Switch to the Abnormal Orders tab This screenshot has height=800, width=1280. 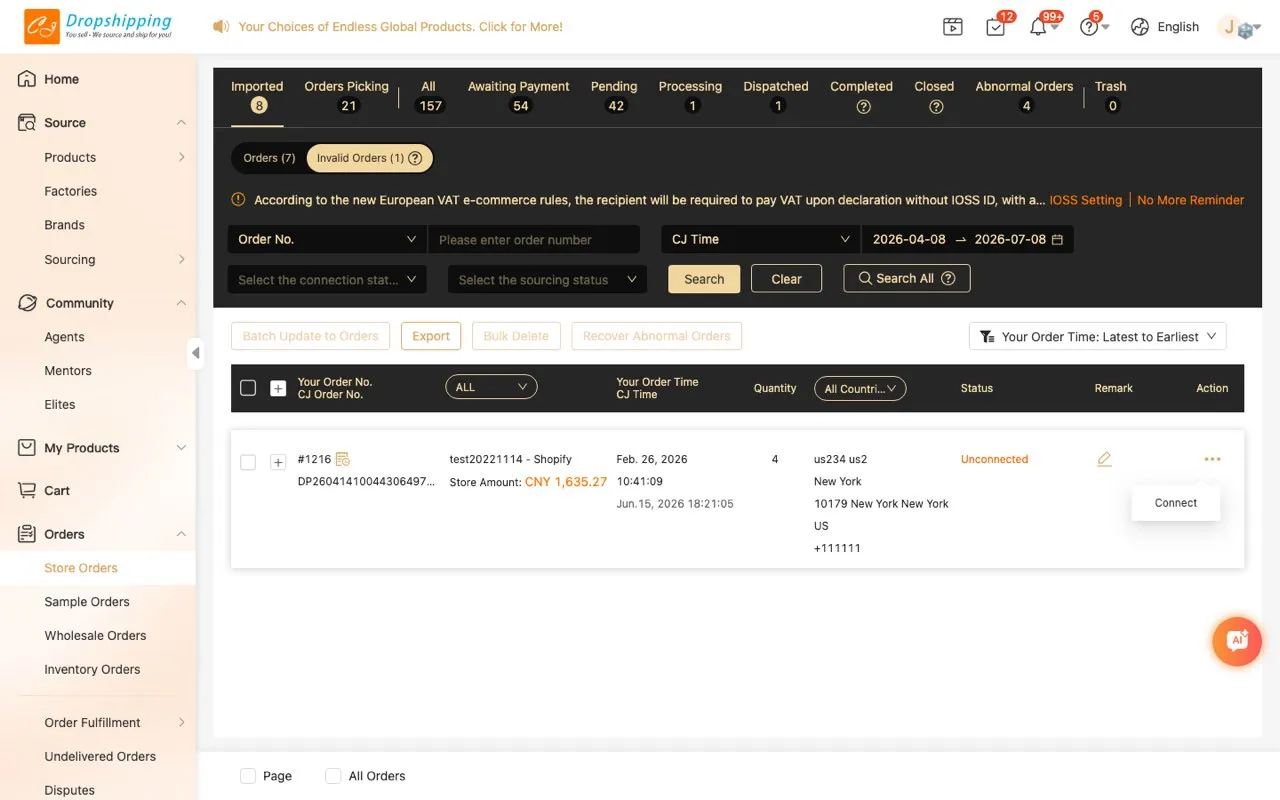tap(1024, 96)
